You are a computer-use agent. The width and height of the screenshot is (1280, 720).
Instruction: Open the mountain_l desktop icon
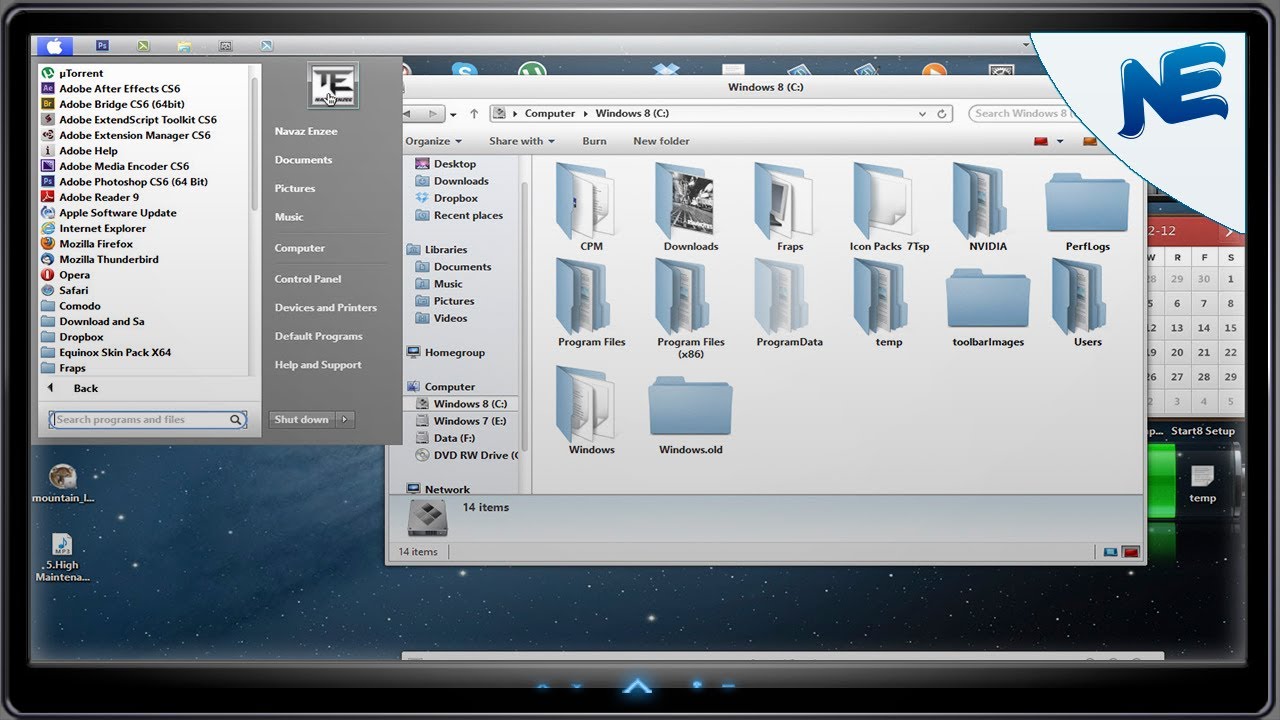pyautogui.click(x=63, y=484)
